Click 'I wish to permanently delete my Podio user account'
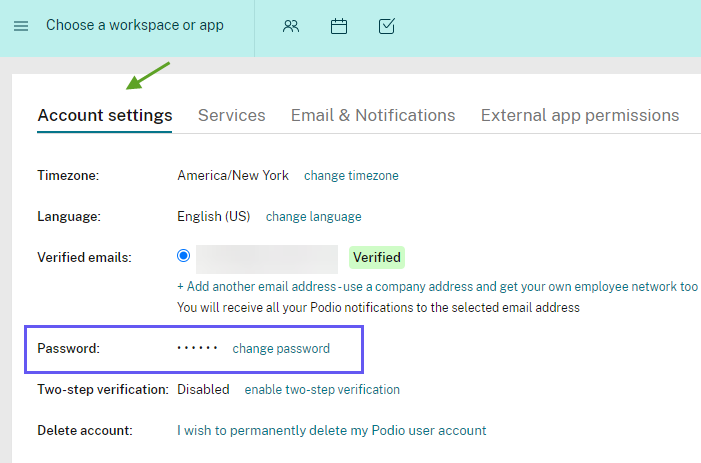701x463 pixels. pyautogui.click(x=331, y=430)
